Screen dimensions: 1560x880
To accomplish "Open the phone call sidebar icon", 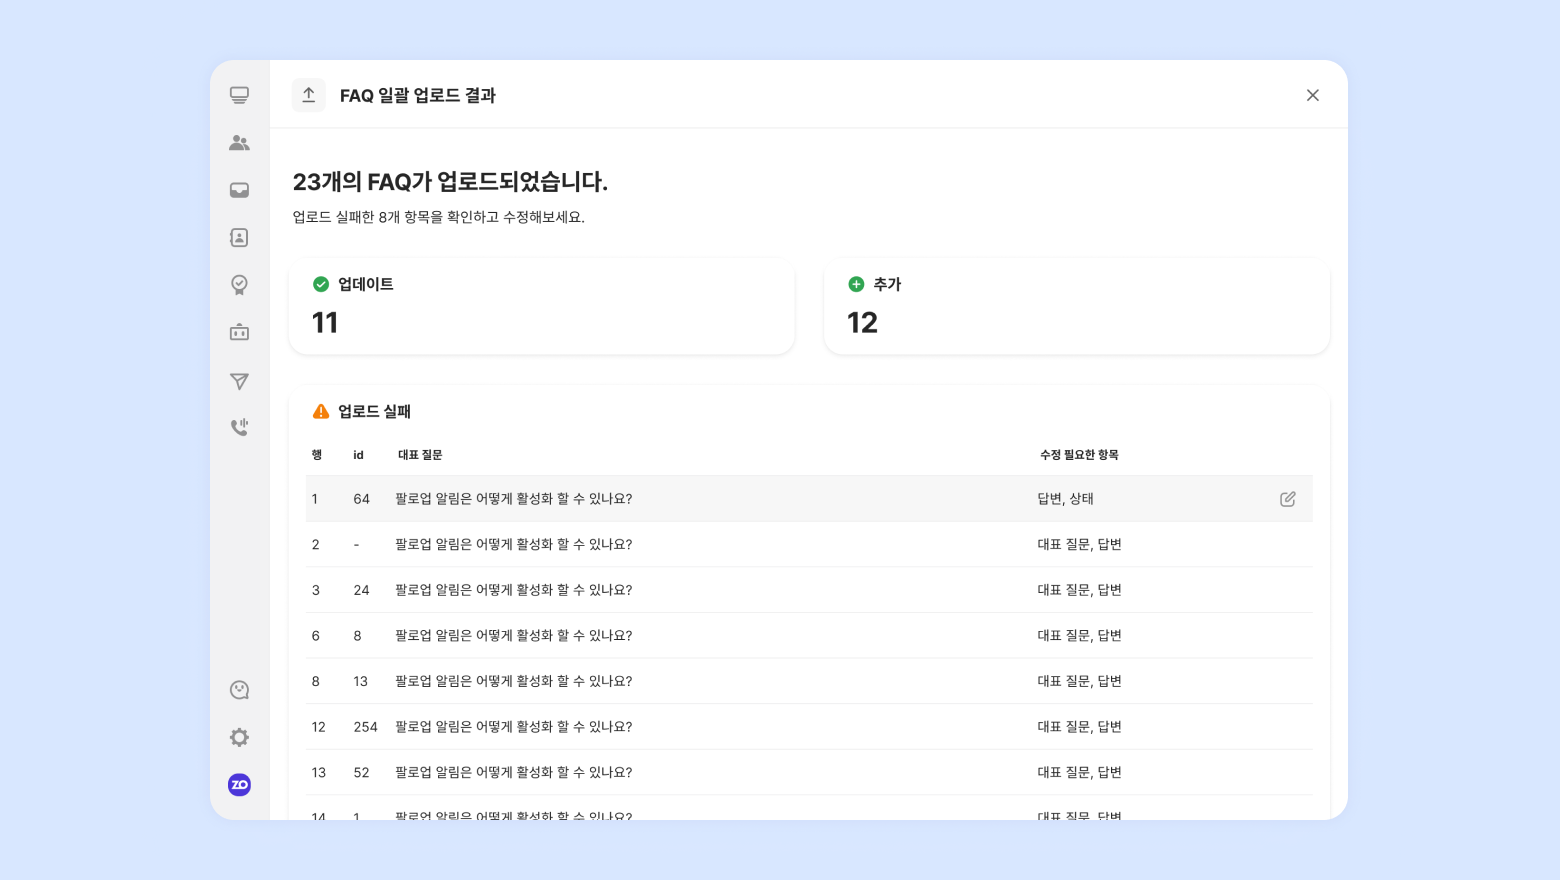I will 239,427.
